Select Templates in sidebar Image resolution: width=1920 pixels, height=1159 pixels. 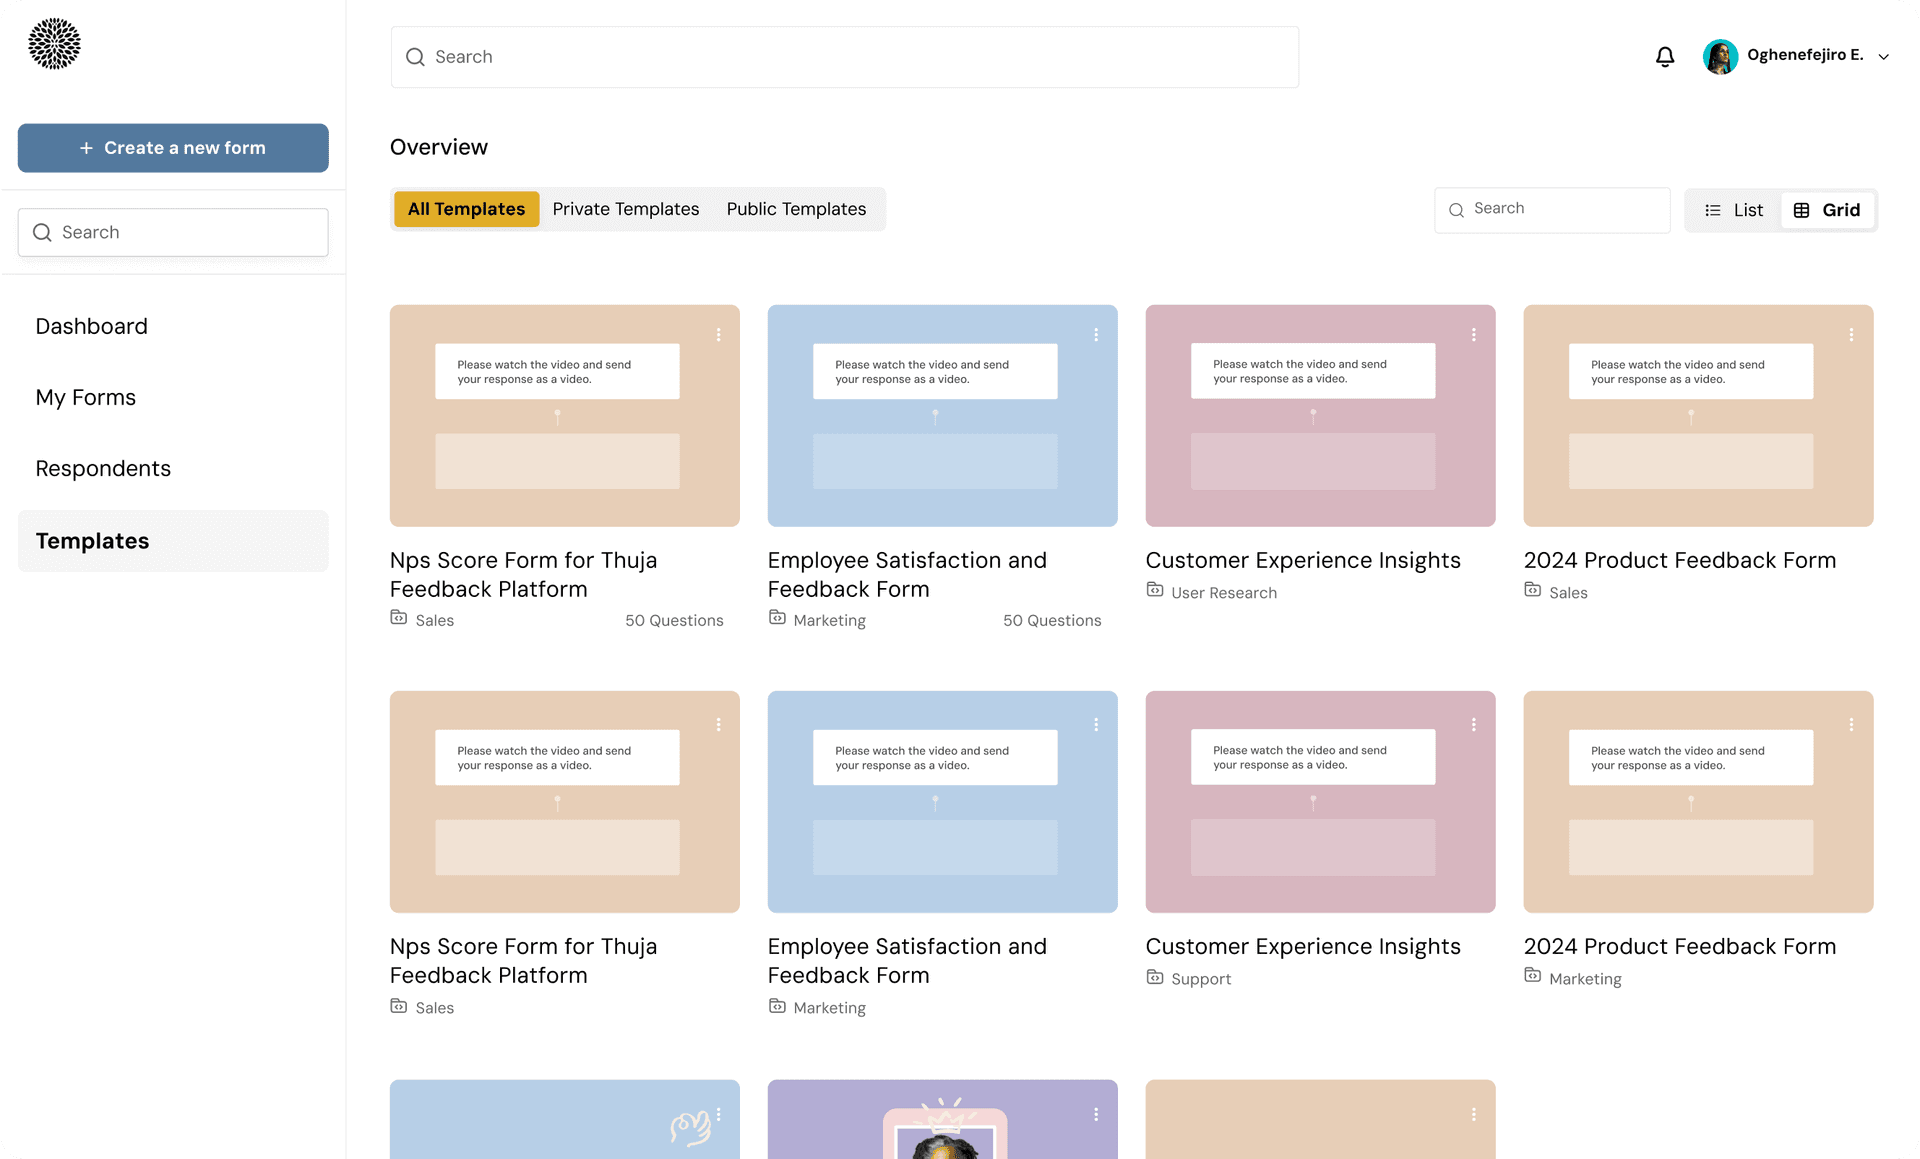pyautogui.click(x=173, y=541)
